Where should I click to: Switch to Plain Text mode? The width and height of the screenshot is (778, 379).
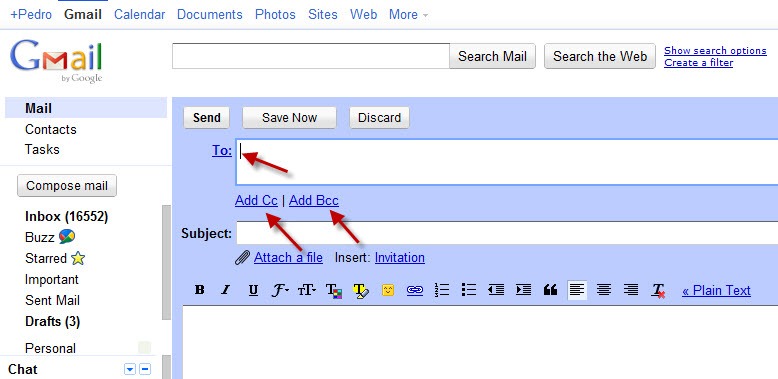pyautogui.click(x=716, y=290)
